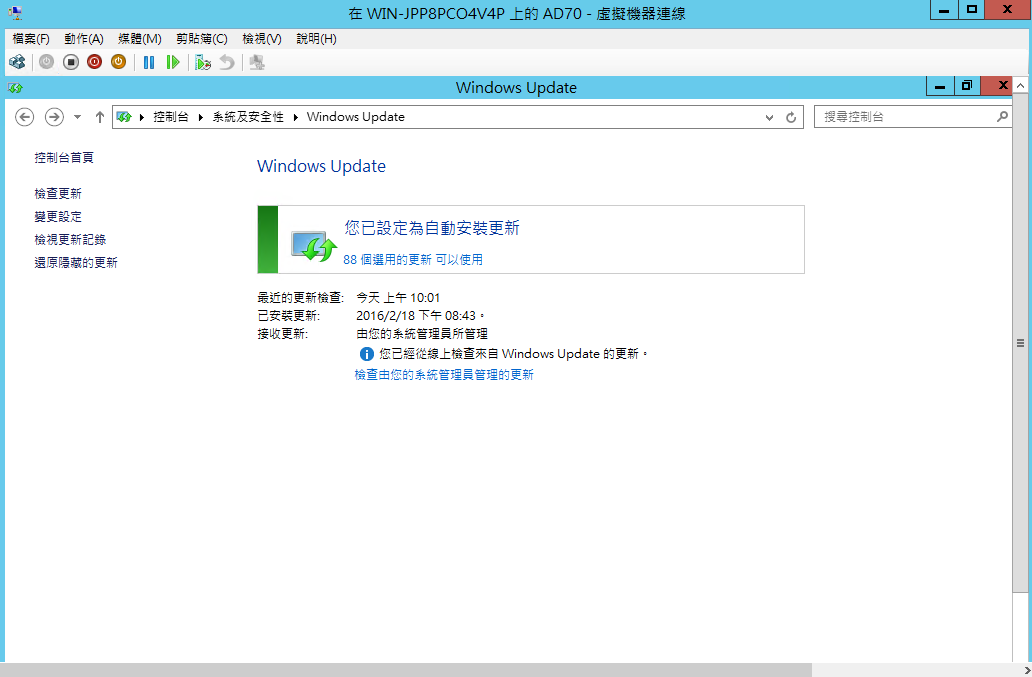Click the horizontal scroll right arrow
Viewport: 1032px width, 677px height.
(x=1027, y=670)
